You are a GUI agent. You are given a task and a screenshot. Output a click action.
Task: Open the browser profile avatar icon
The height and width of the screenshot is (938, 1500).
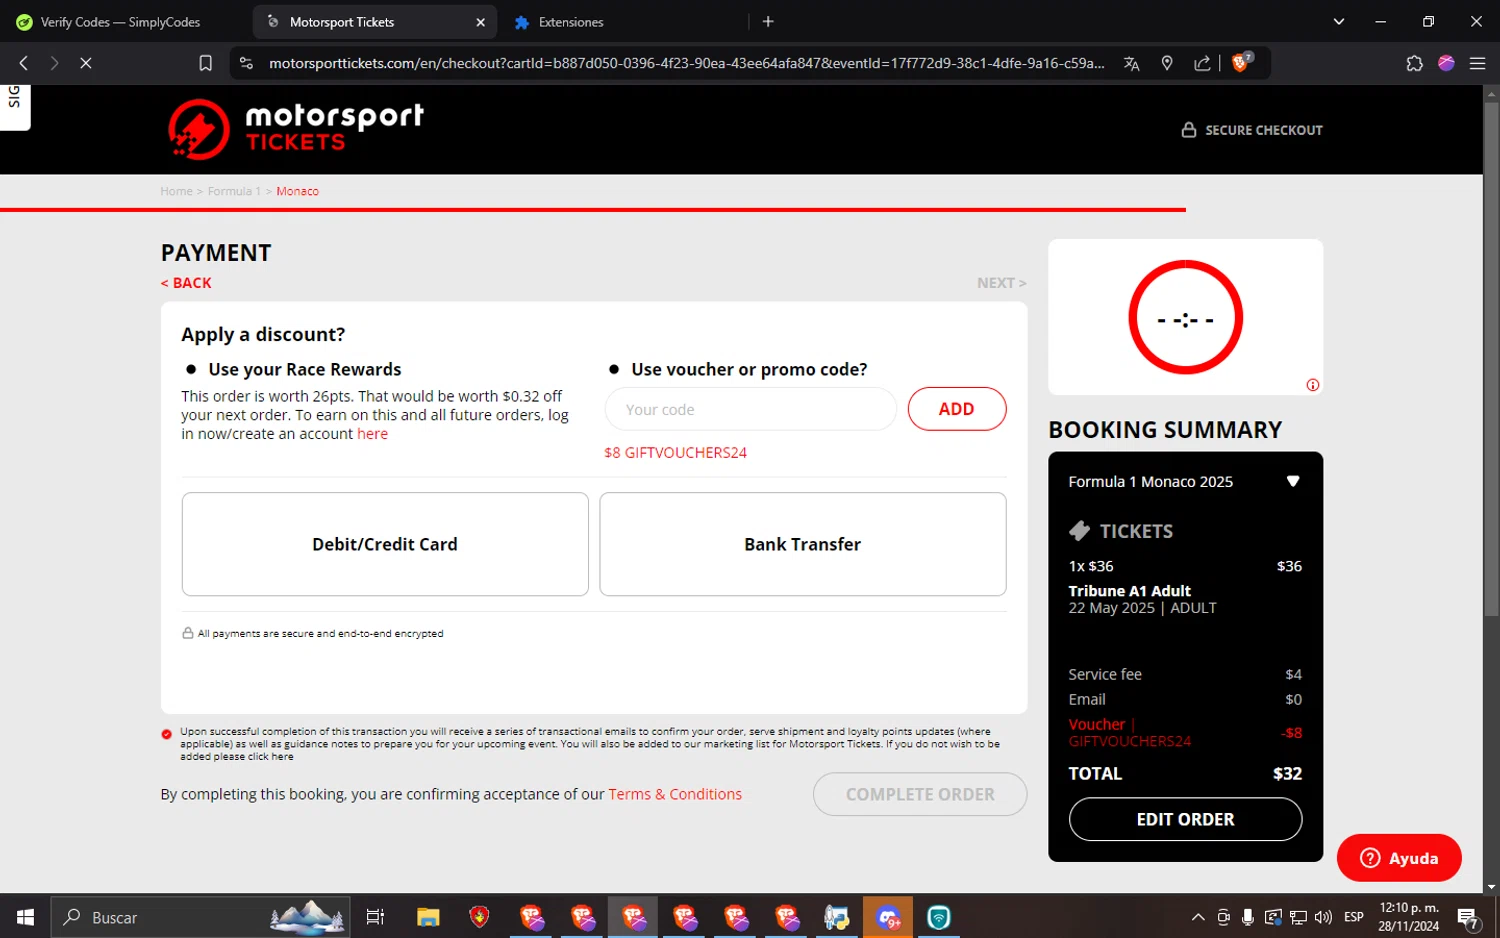point(1446,63)
